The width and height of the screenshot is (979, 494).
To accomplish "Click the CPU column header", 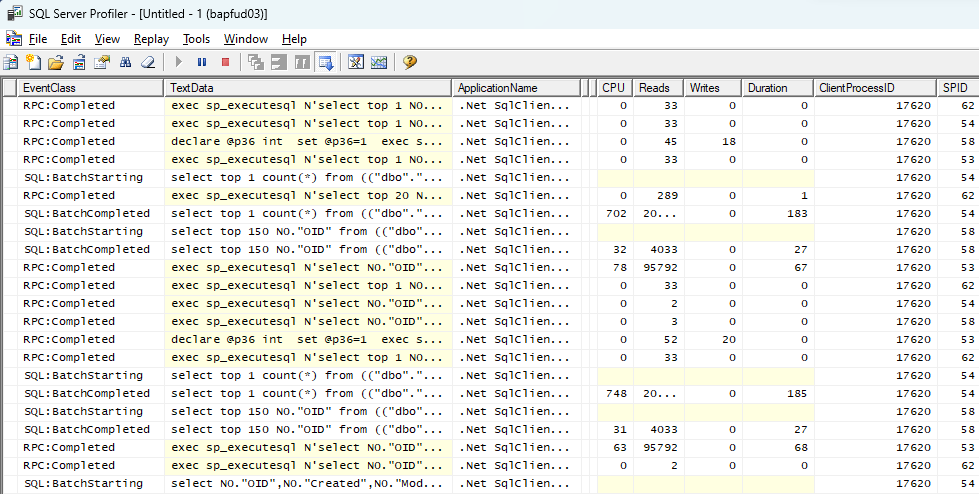I will click(x=614, y=88).
